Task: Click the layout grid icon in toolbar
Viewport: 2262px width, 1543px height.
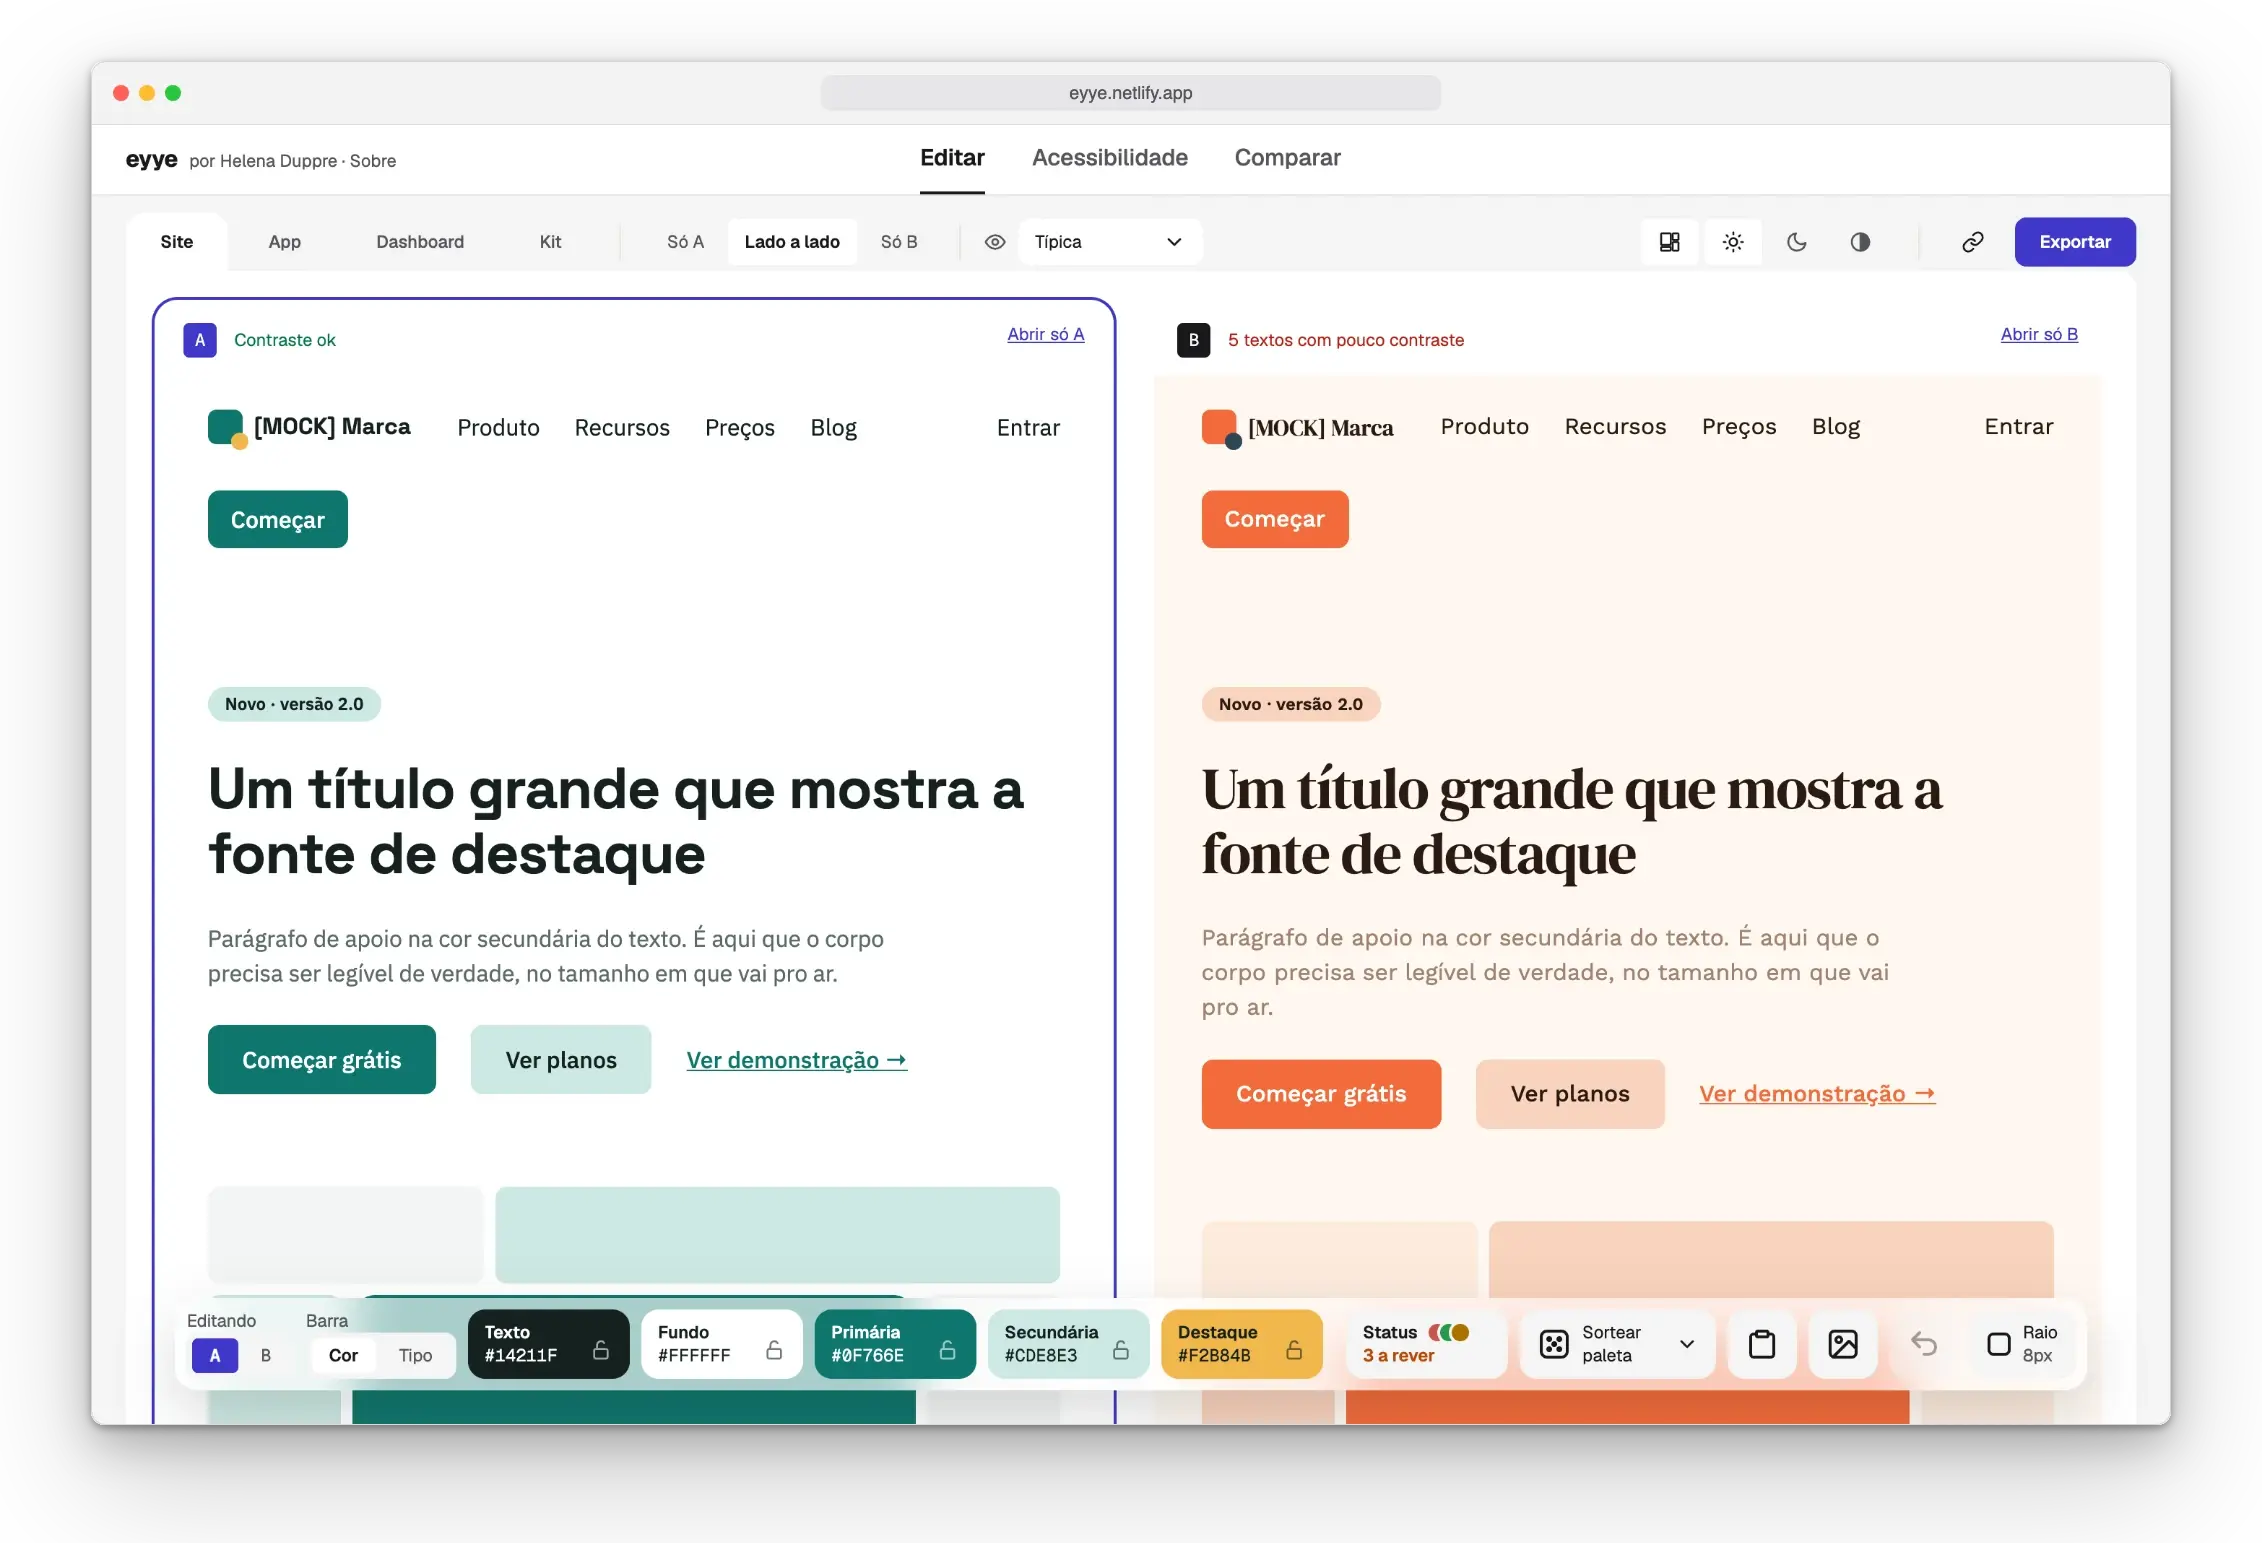Action: (1669, 242)
